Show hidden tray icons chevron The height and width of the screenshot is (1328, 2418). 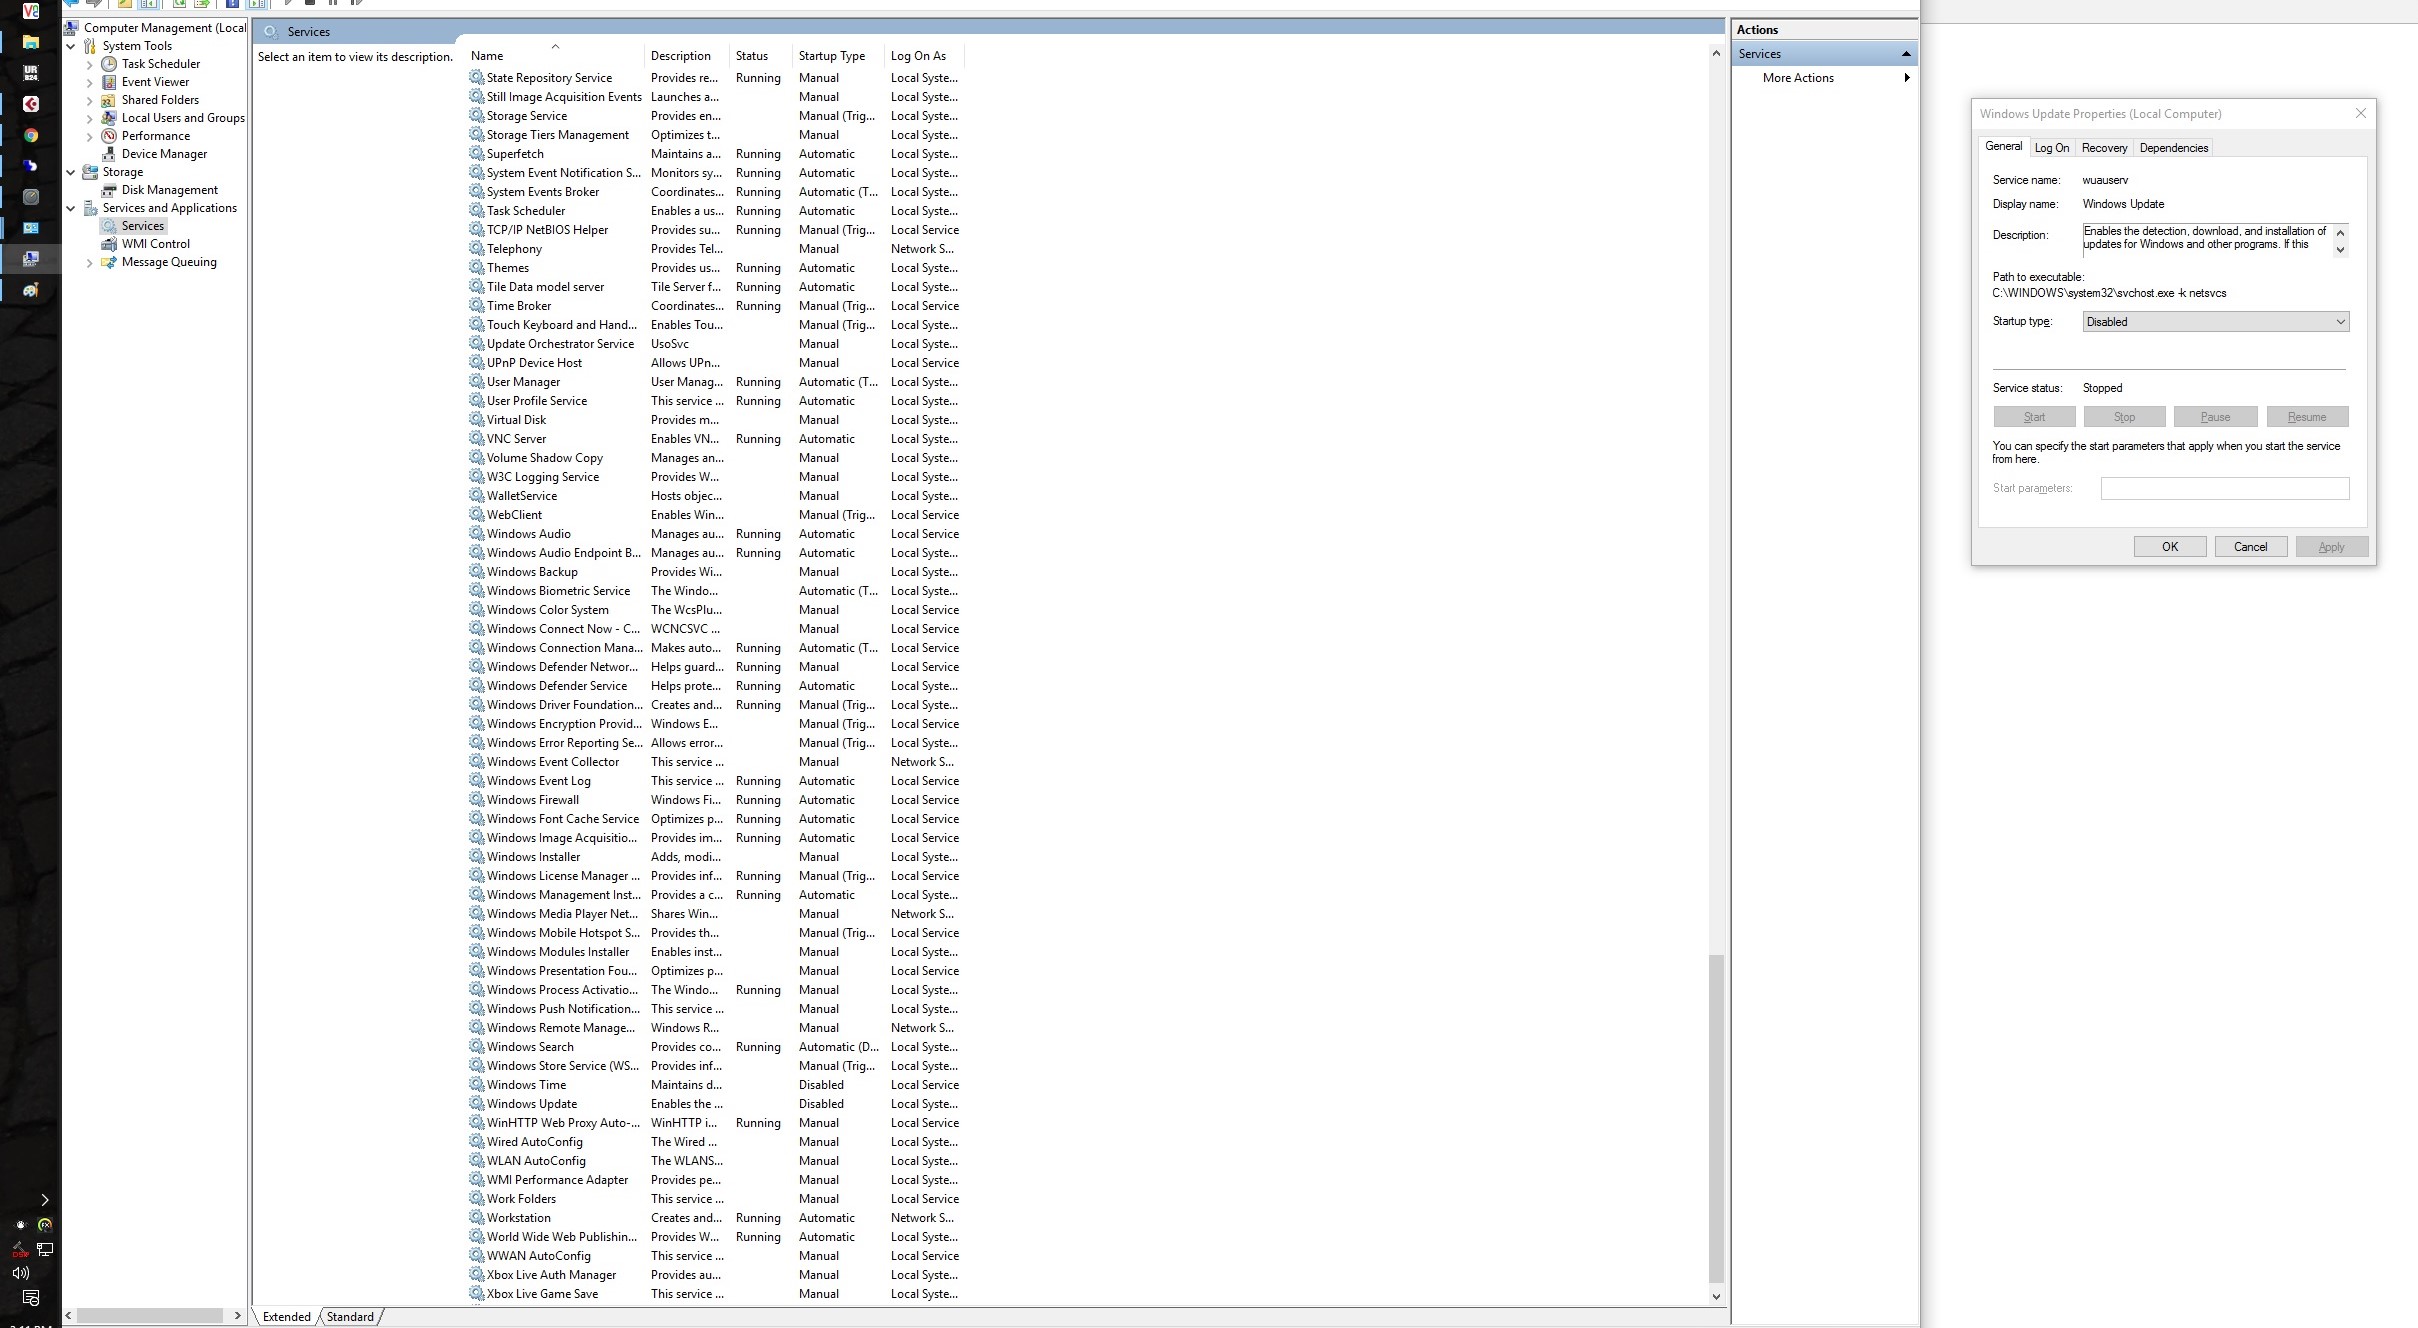pos(44,1199)
